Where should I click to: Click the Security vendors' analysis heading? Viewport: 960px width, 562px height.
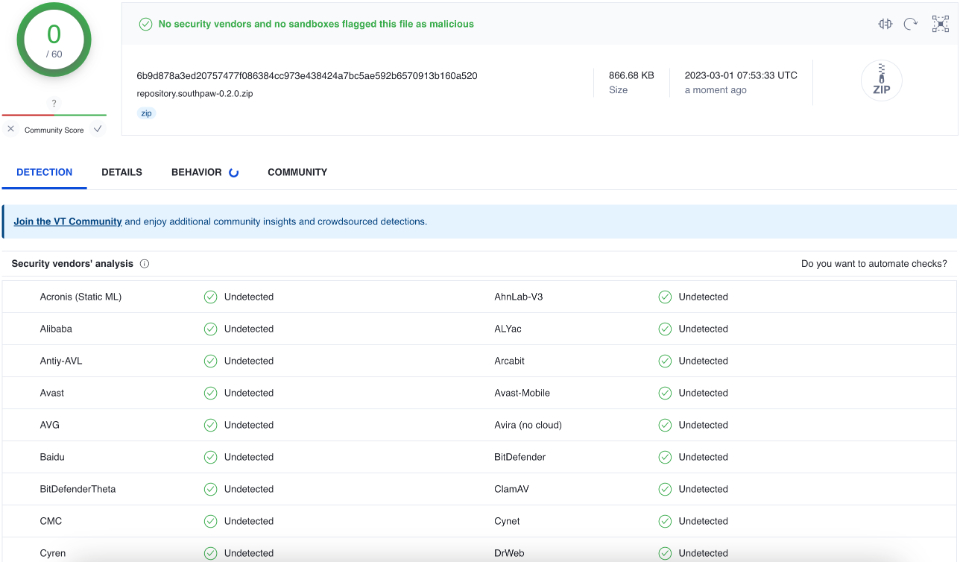point(72,264)
